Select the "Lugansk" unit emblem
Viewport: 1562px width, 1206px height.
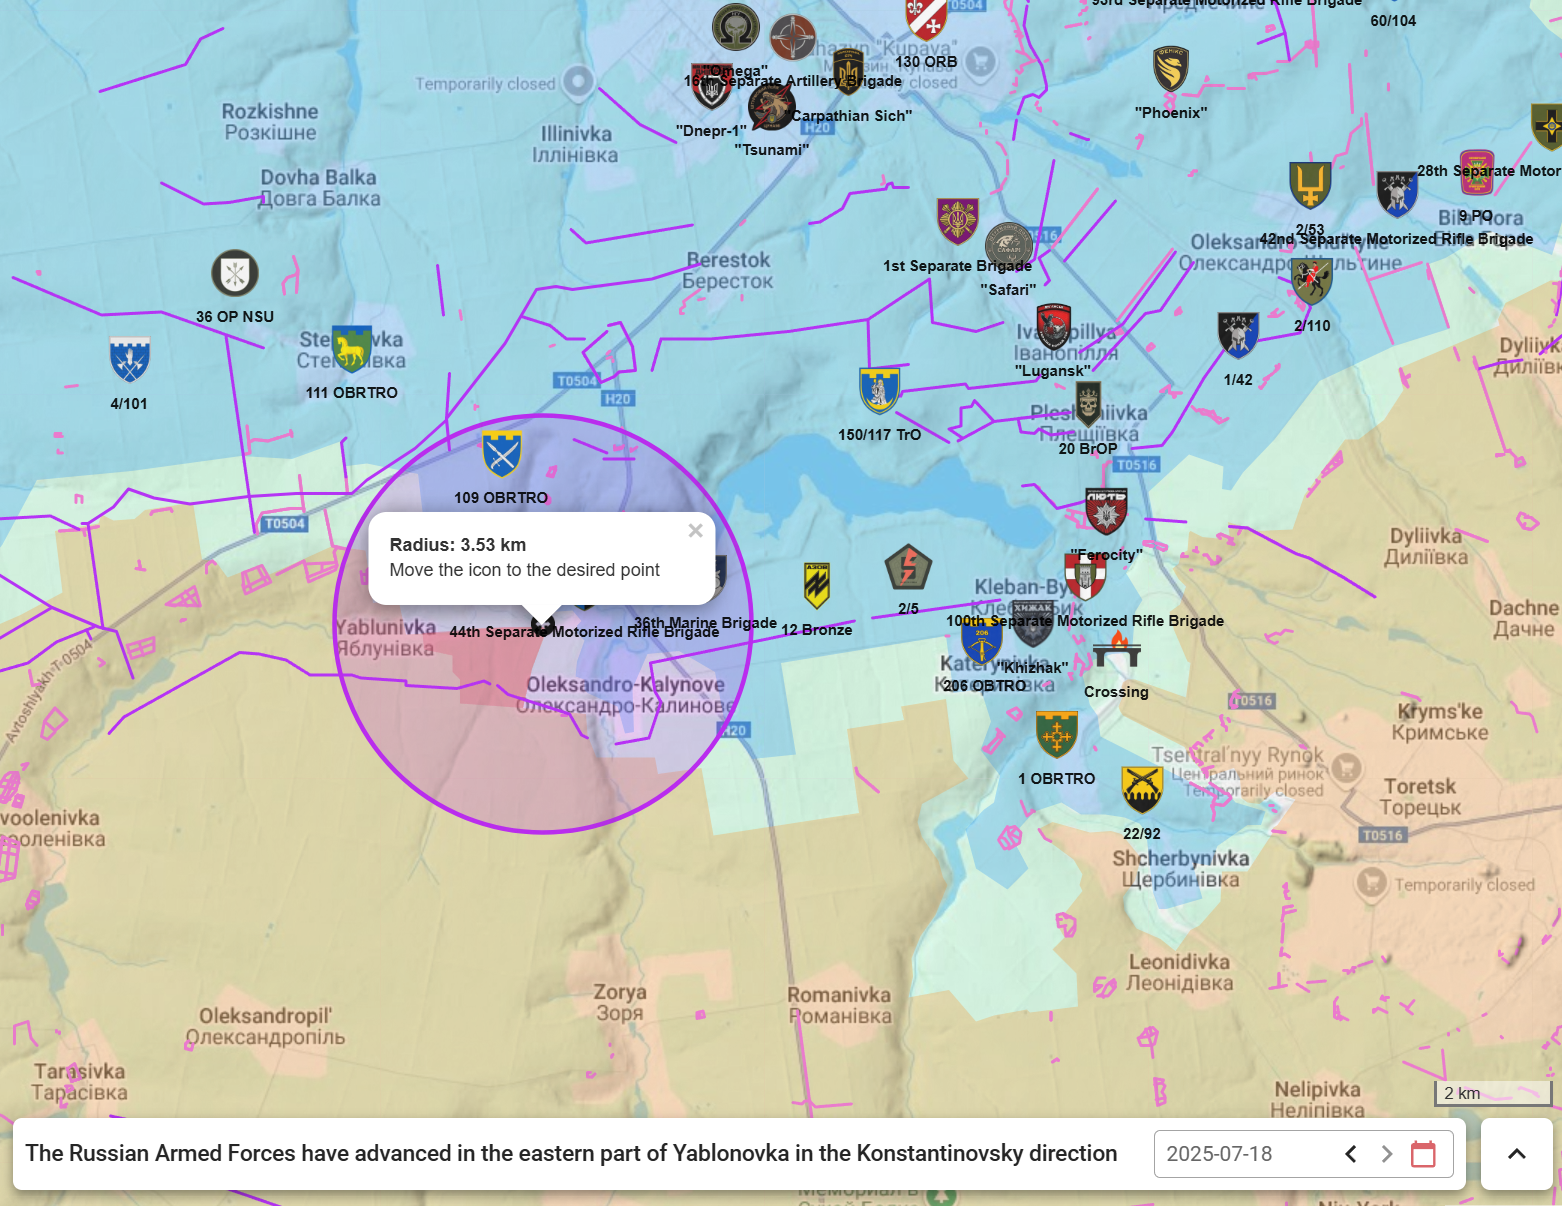[1053, 327]
